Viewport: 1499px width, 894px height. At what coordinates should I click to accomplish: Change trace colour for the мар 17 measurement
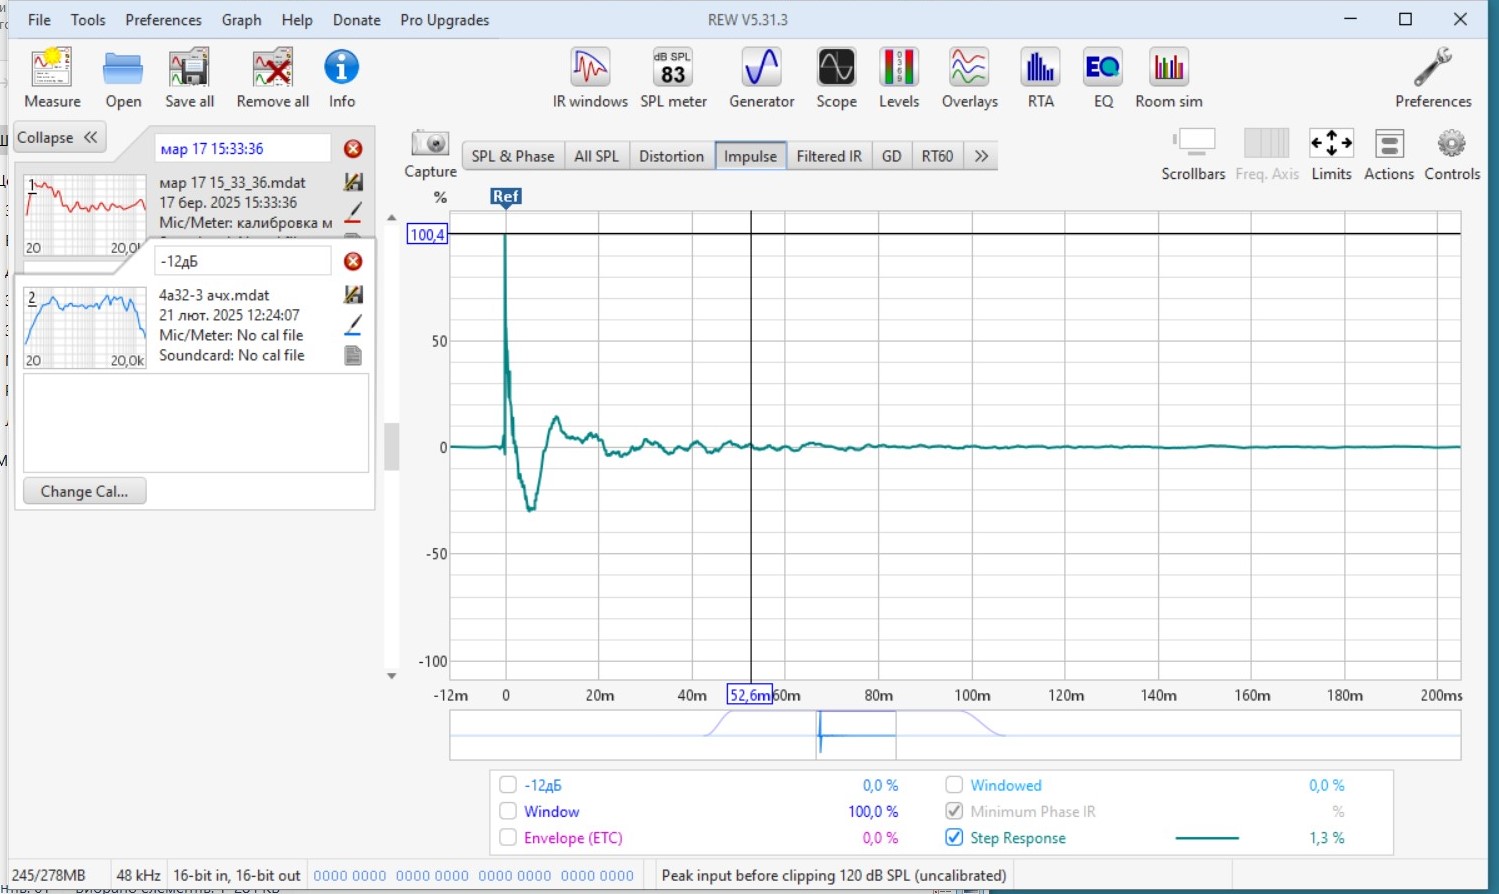click(353, 212)
